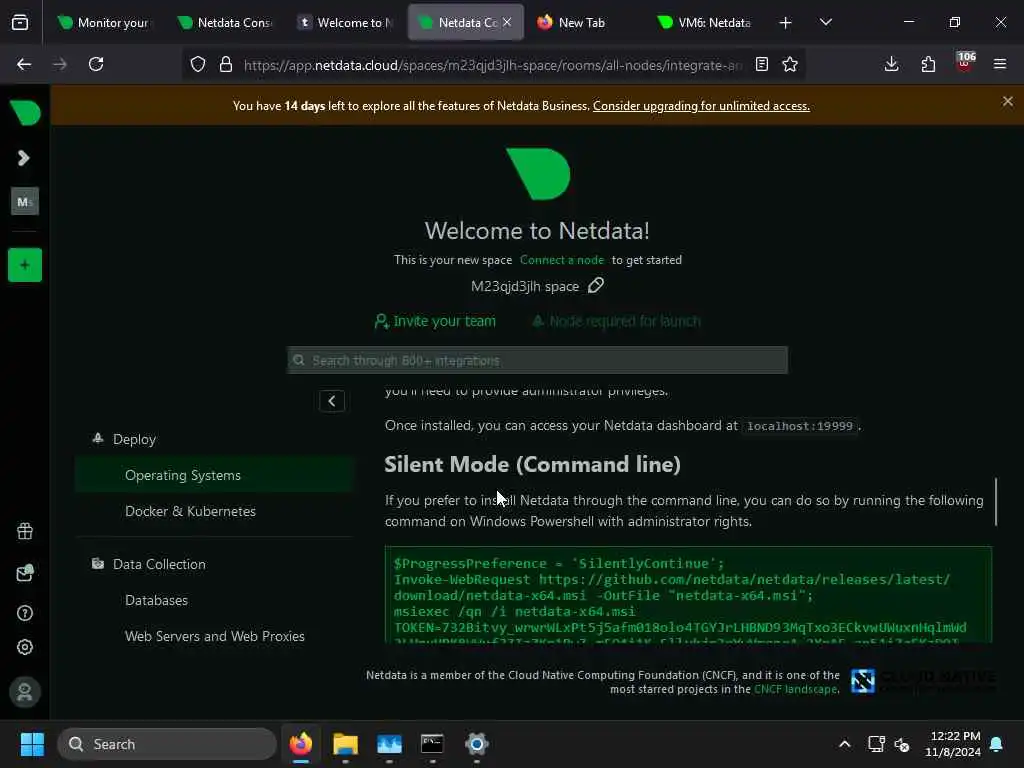Select Operating Systems in the list
1024x768 pixels.
[214, 475]
